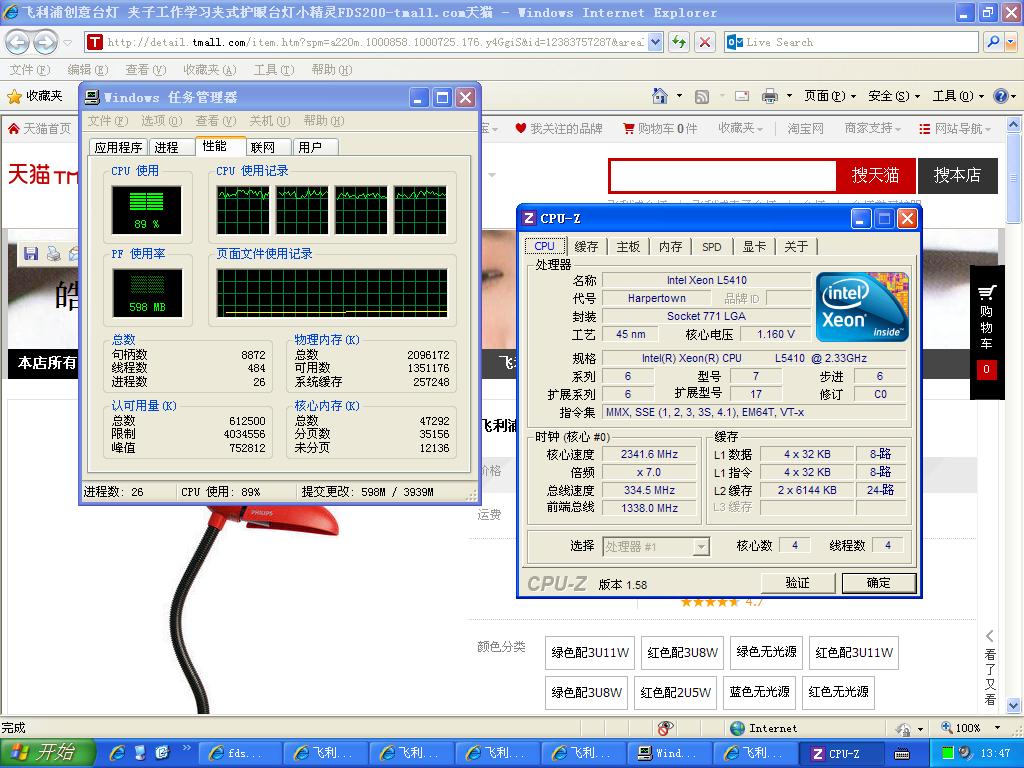Click the shopping cart 购物车 0件 link

[x=660, y=129]
